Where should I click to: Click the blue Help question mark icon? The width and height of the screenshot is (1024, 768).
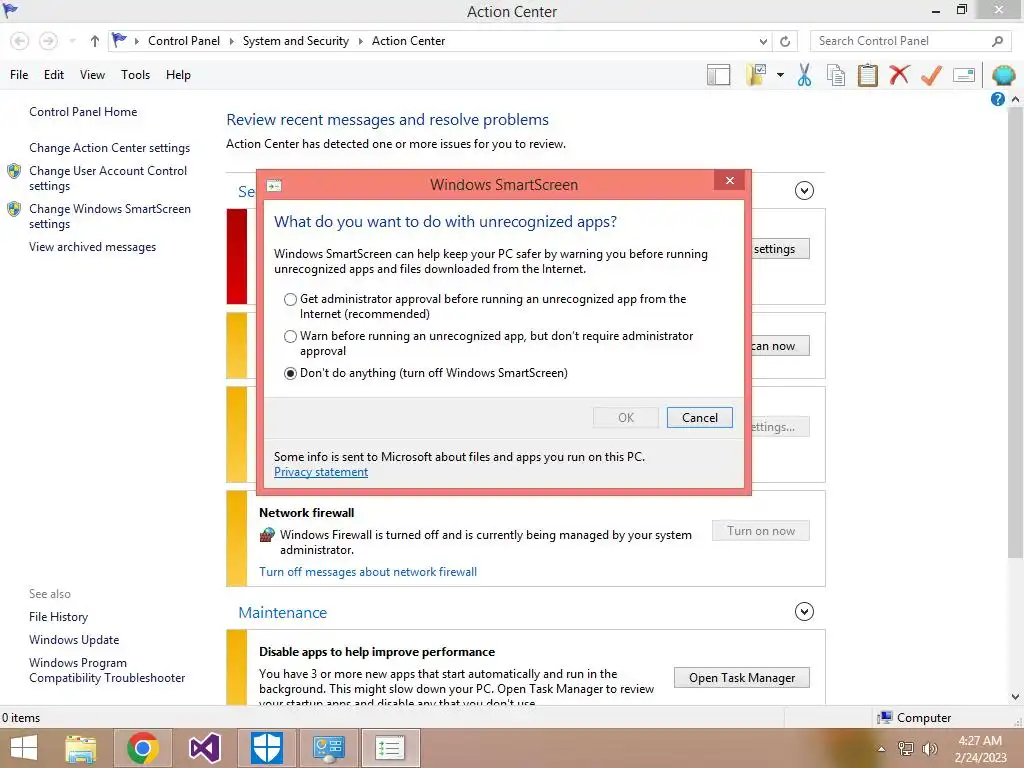pos(997,99)
